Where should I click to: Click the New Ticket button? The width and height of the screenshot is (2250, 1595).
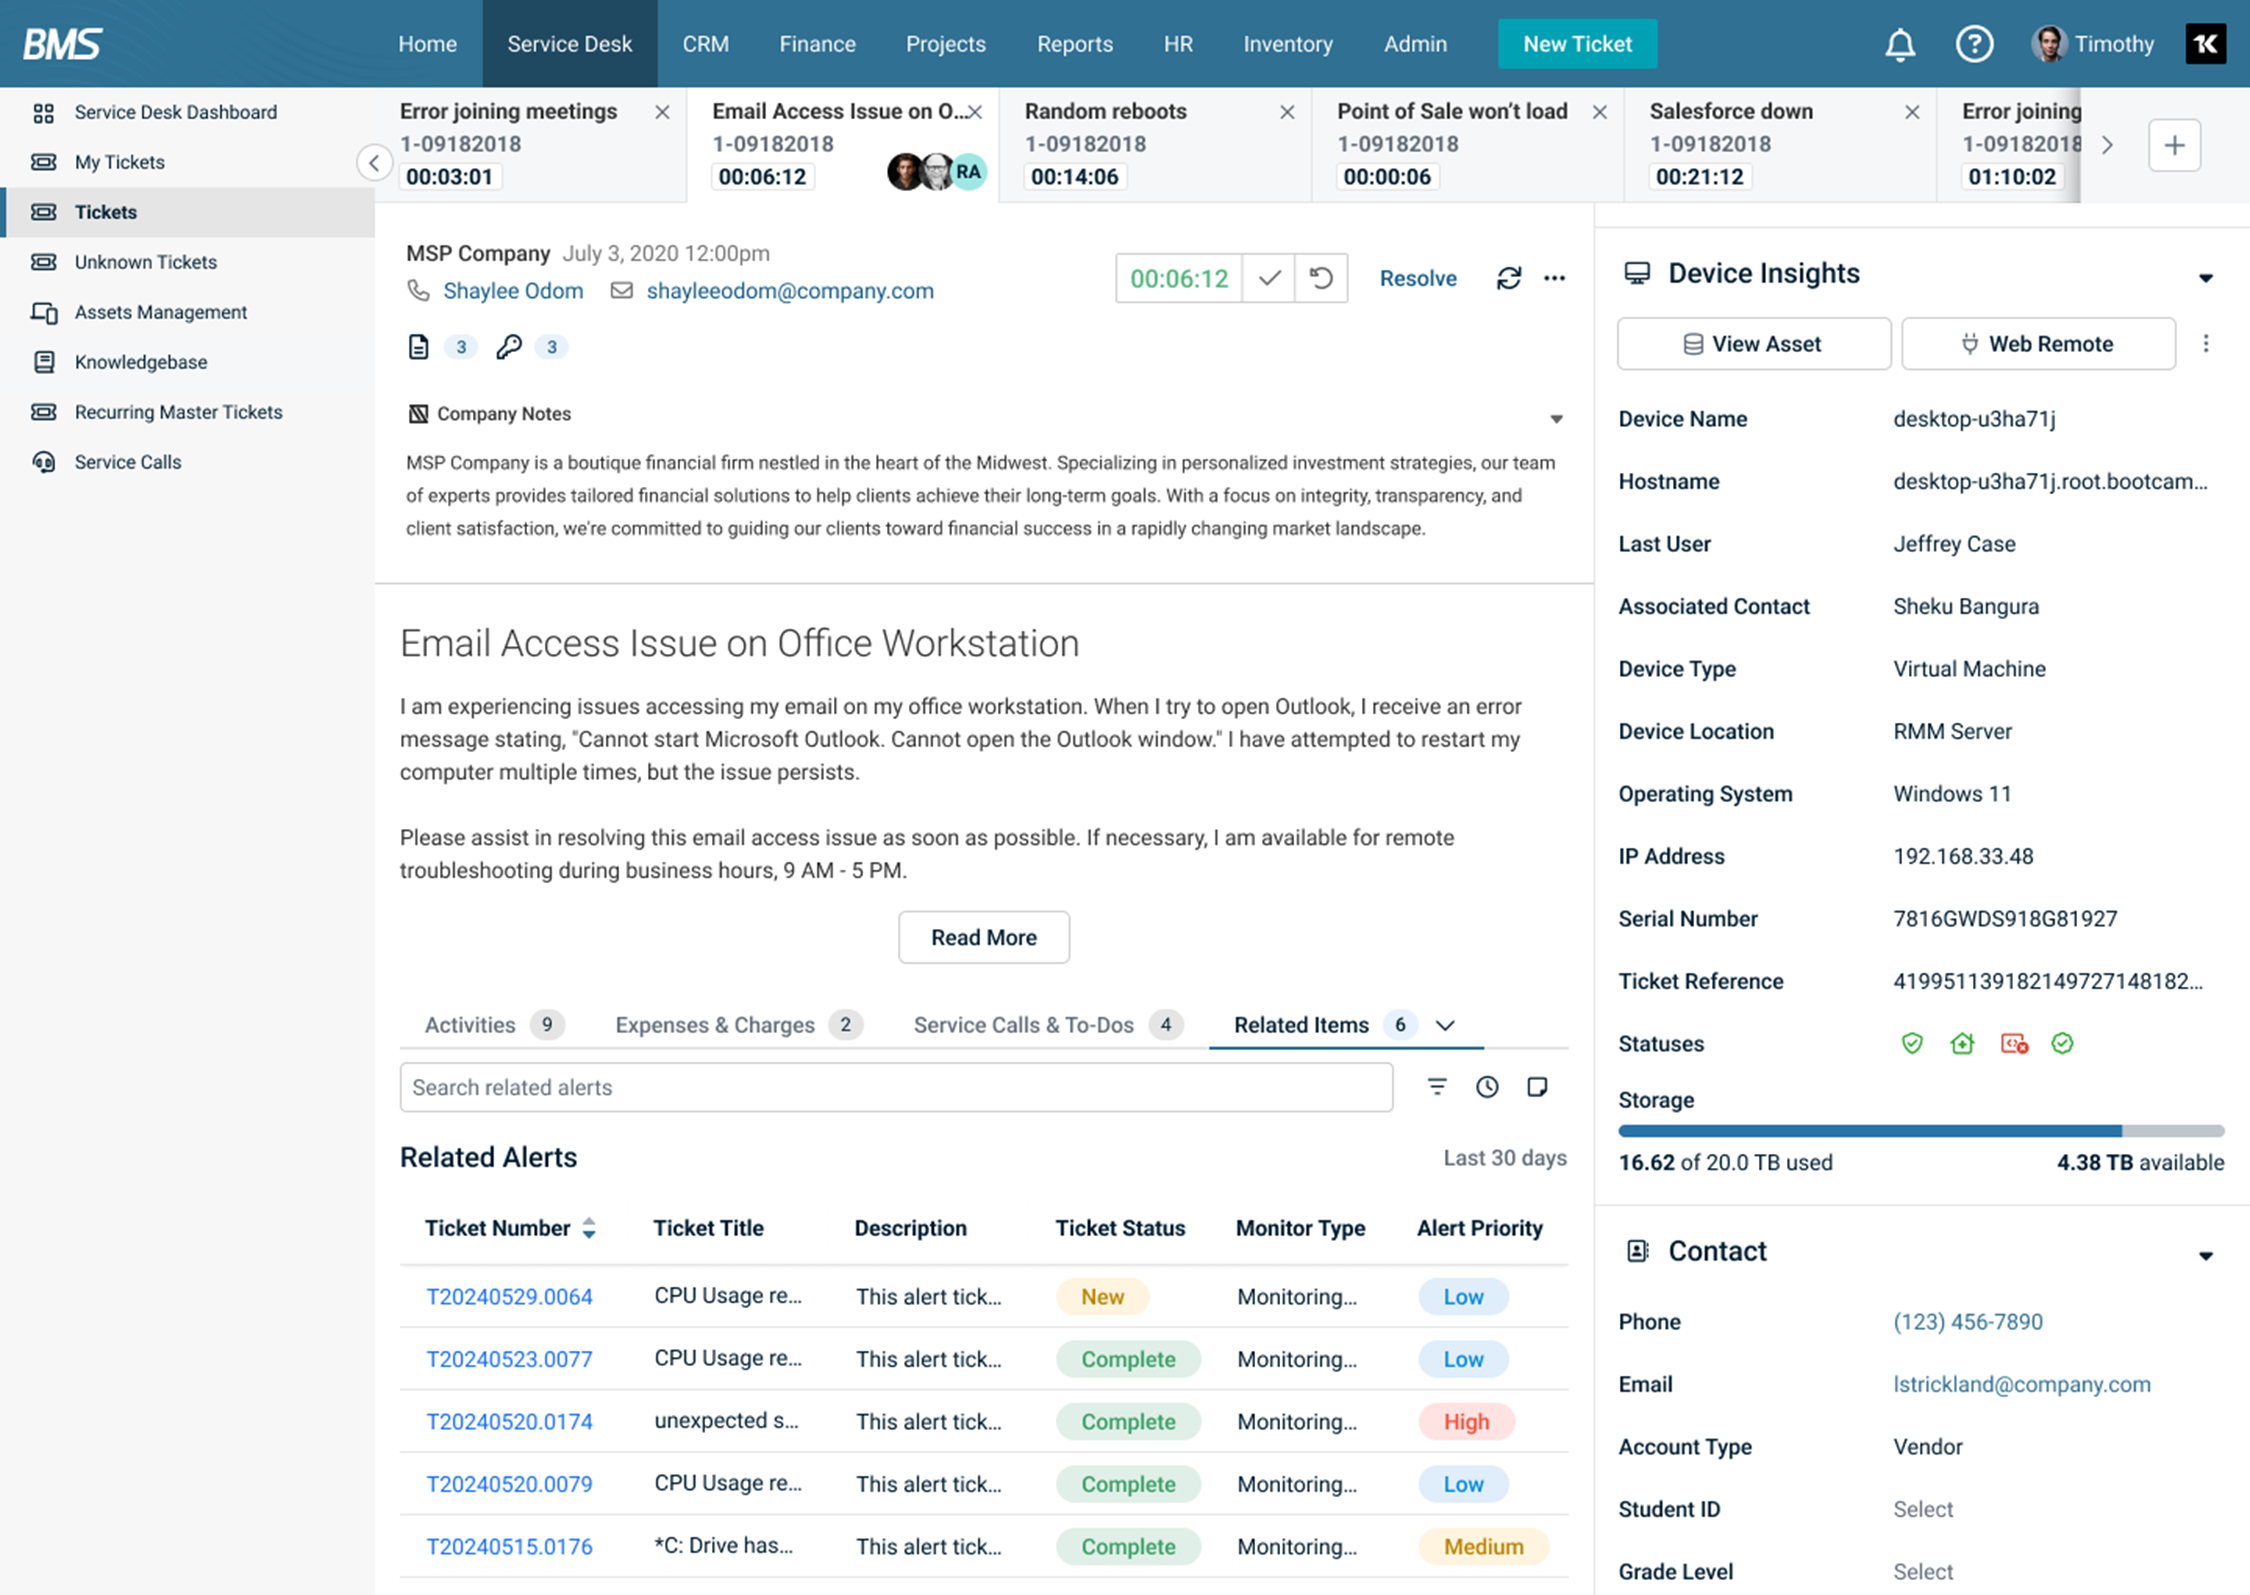(1576, 44)
